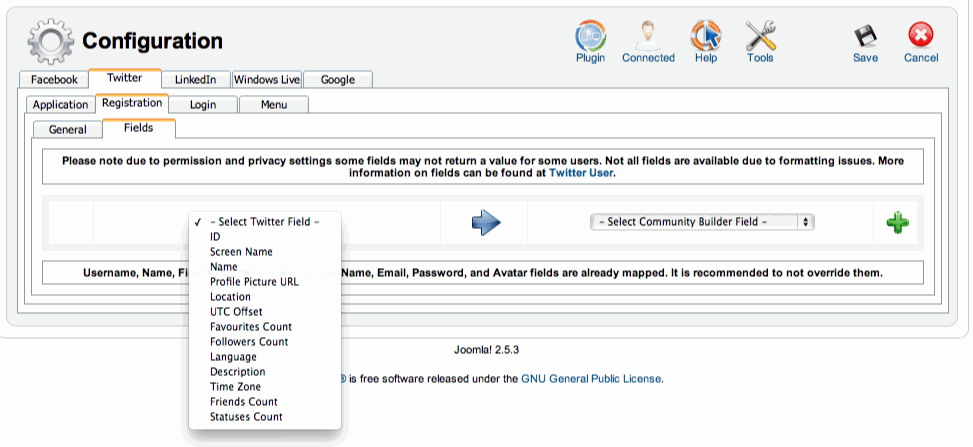Pick Friends Count option
This screenshot has height=447, width=973.
(265, 402)
